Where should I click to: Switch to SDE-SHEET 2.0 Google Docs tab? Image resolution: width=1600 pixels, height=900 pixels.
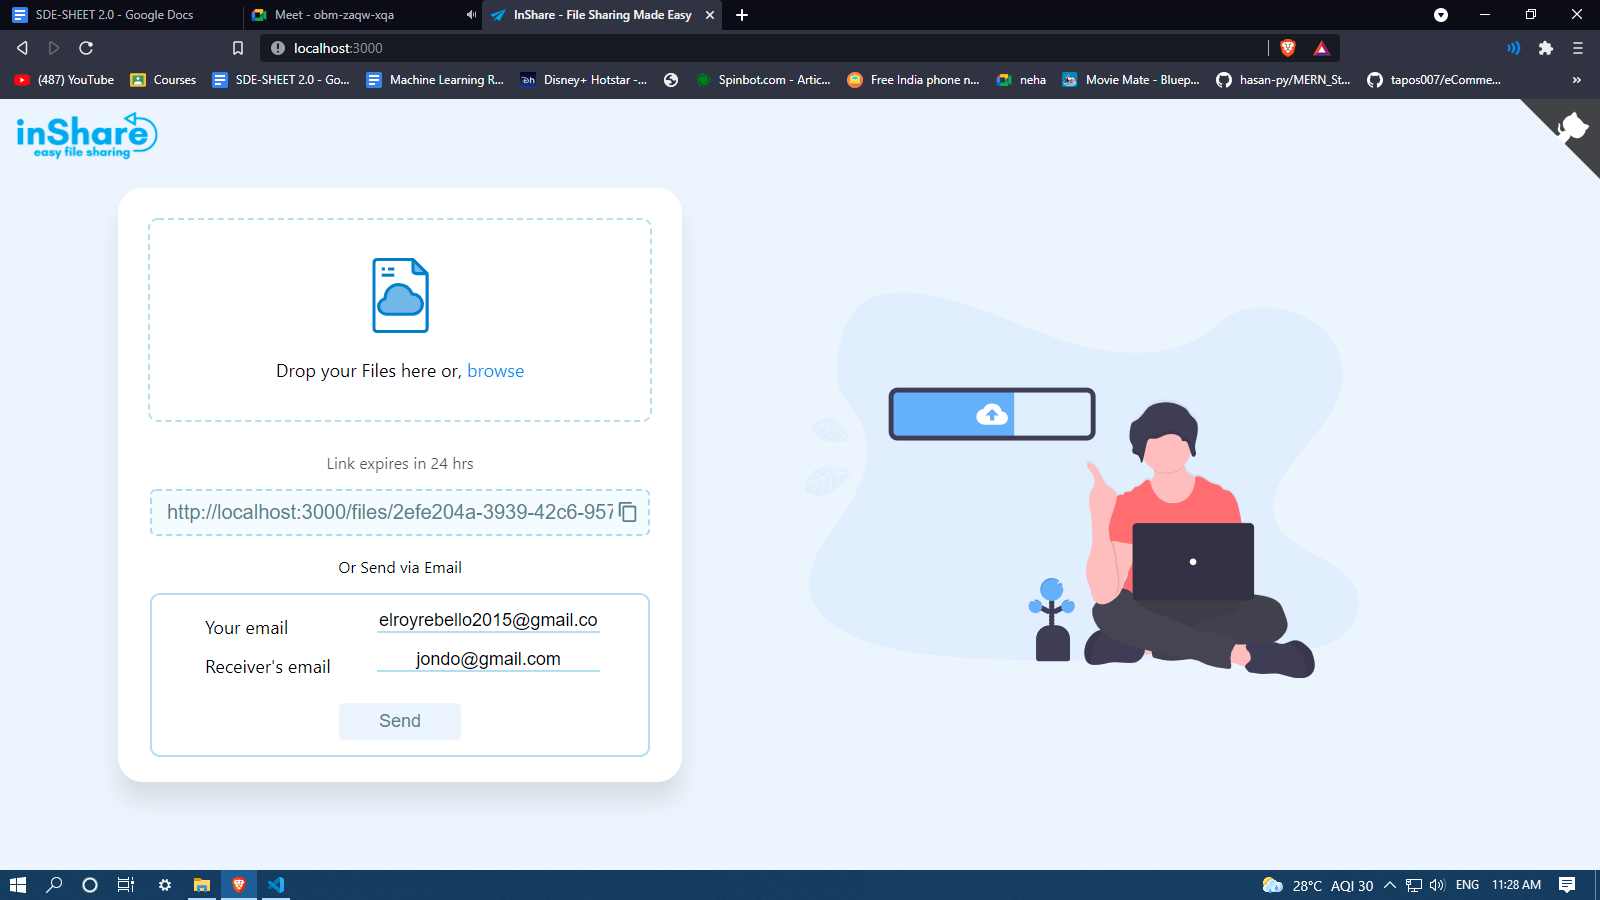tap(120, 15)
